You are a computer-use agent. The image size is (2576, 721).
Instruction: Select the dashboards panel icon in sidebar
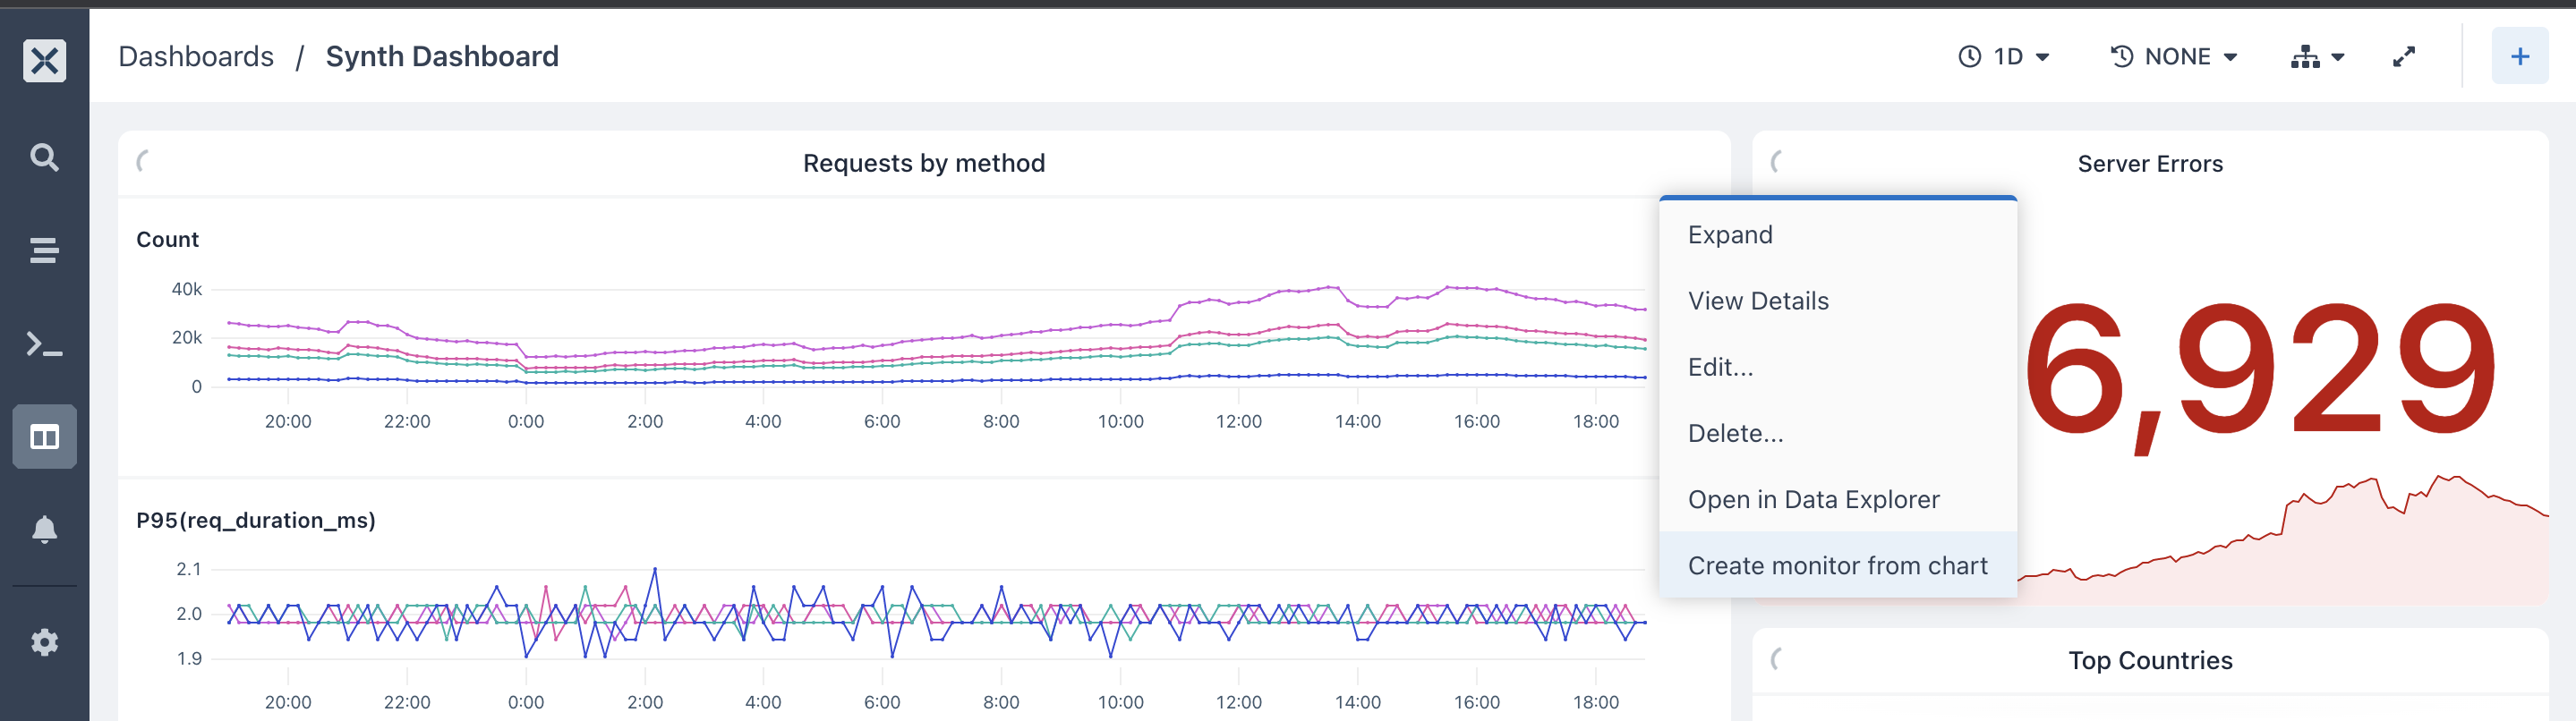point(44,436)
